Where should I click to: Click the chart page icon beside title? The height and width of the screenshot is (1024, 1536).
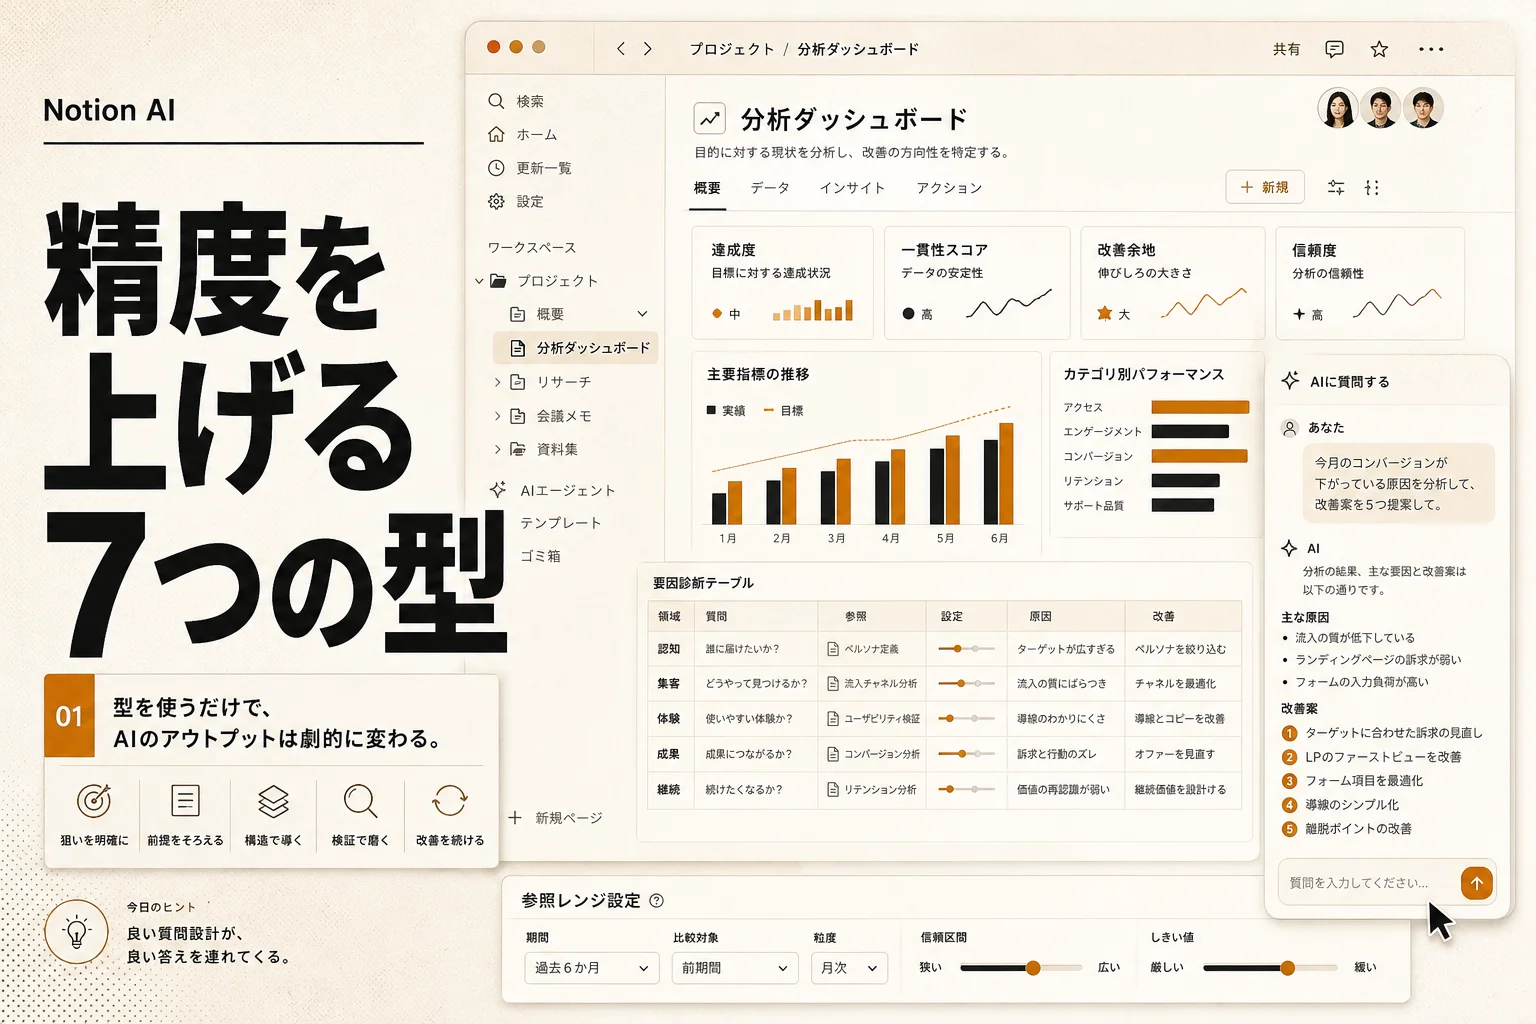pos(710,119)
